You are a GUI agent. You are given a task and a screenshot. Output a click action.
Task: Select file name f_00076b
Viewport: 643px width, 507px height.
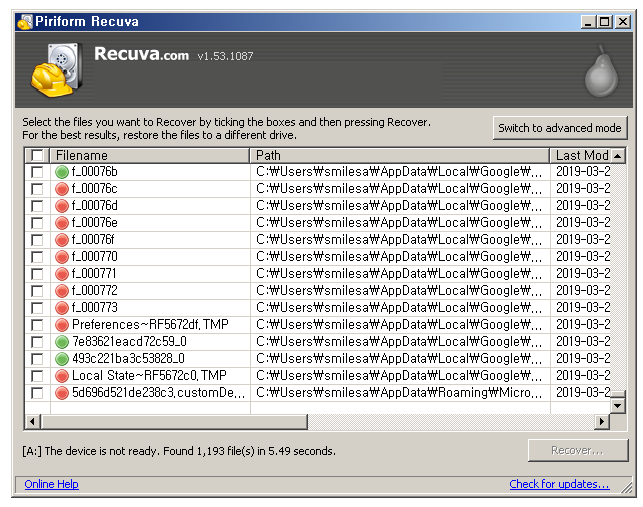tap(94, 172)
